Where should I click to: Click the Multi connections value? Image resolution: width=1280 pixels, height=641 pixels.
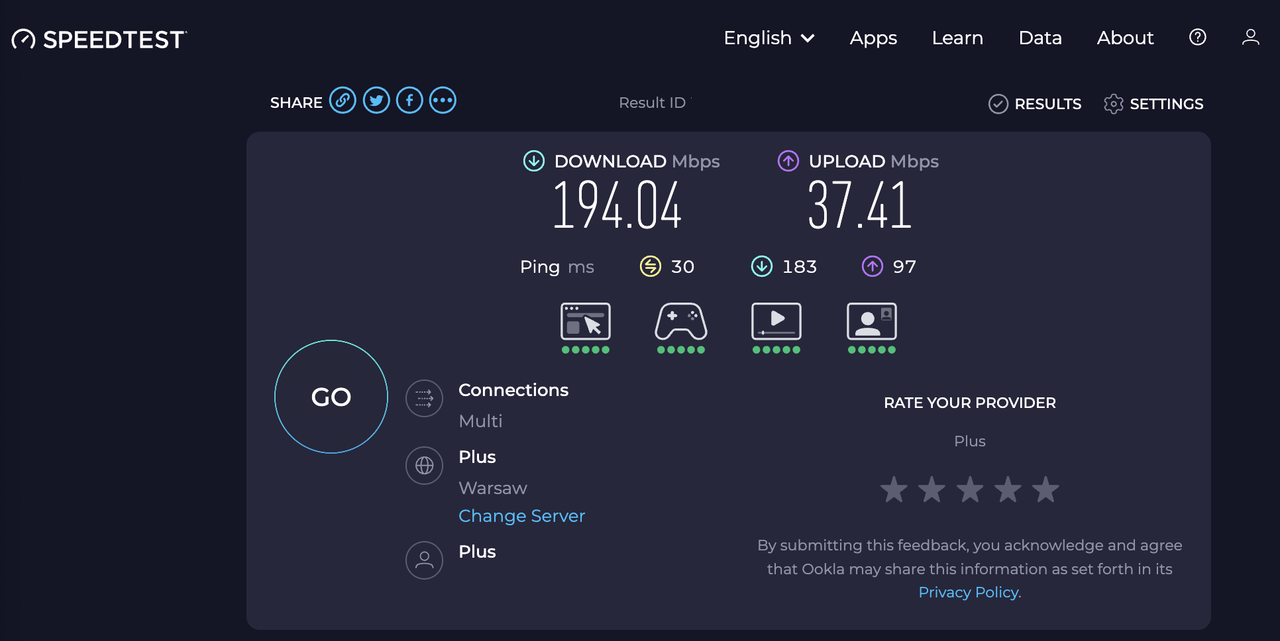pos(480,421)
